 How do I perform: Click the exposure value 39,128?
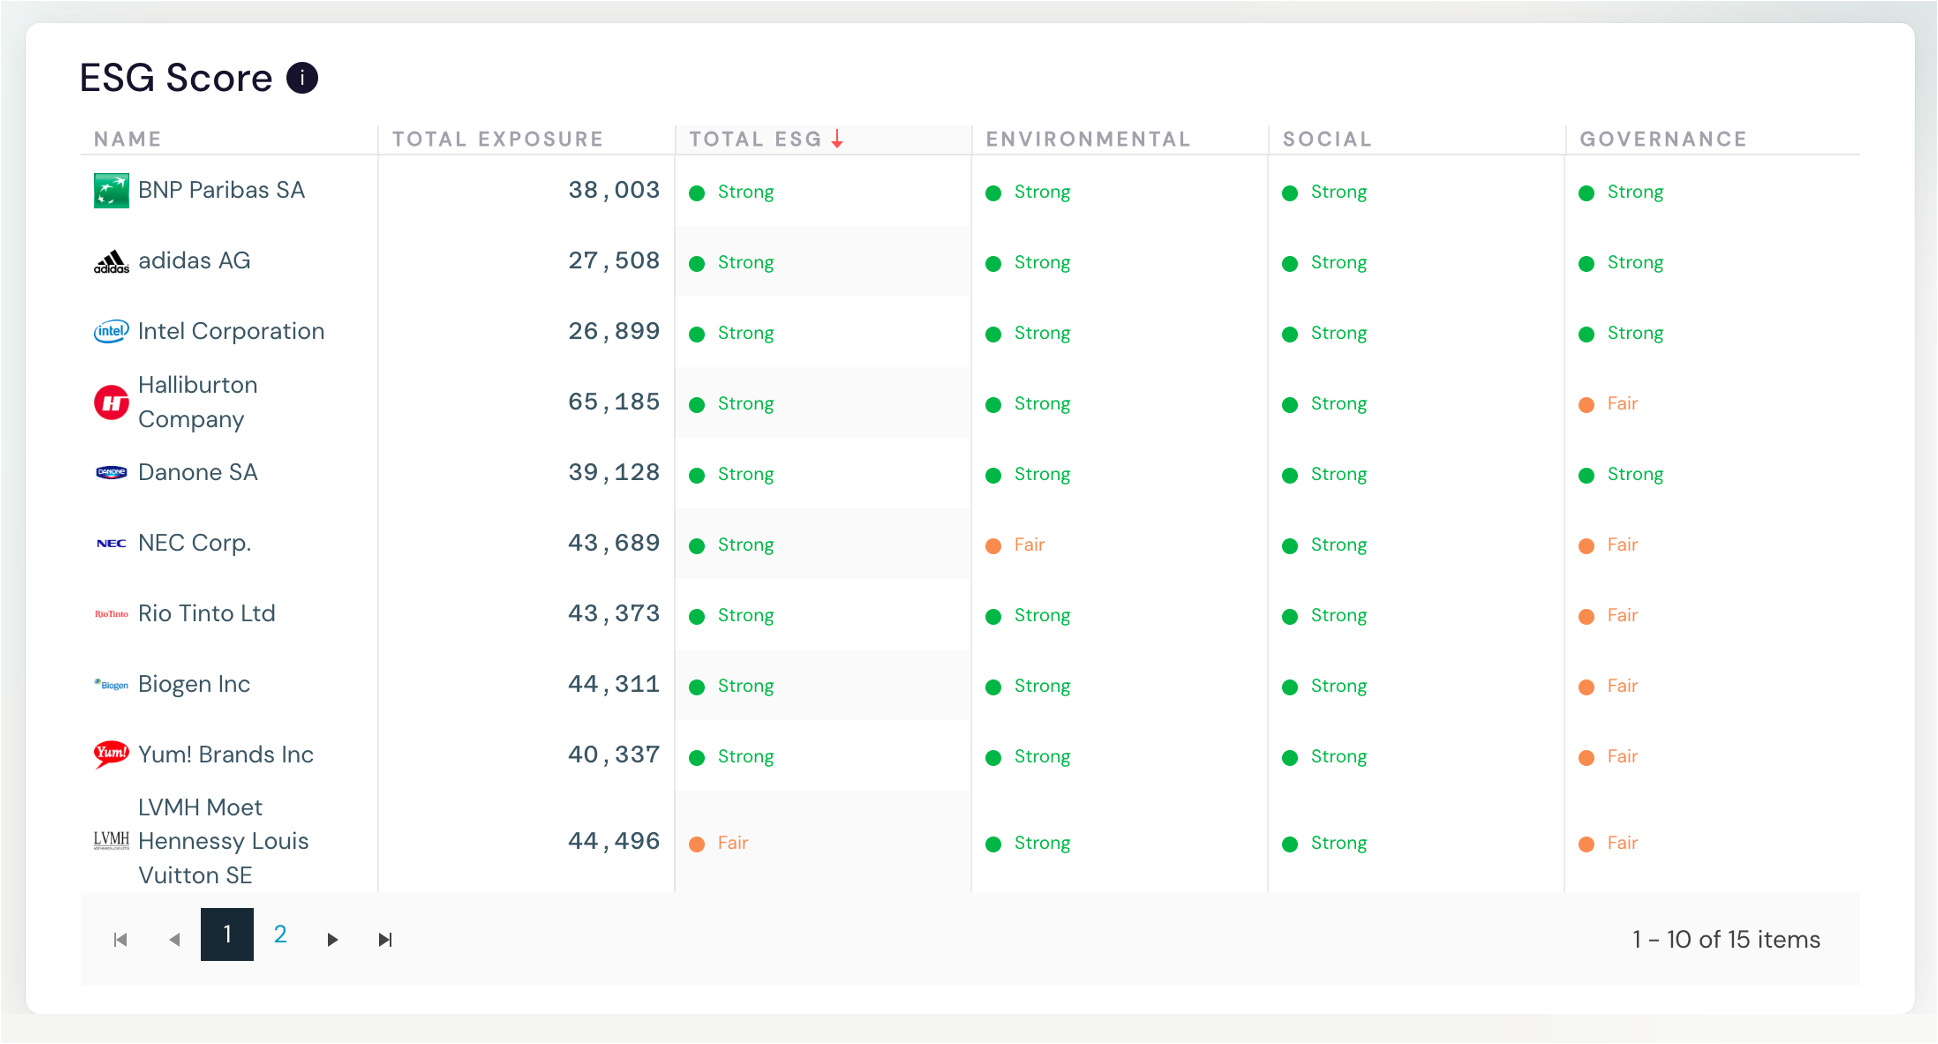(x=614, y=472)
